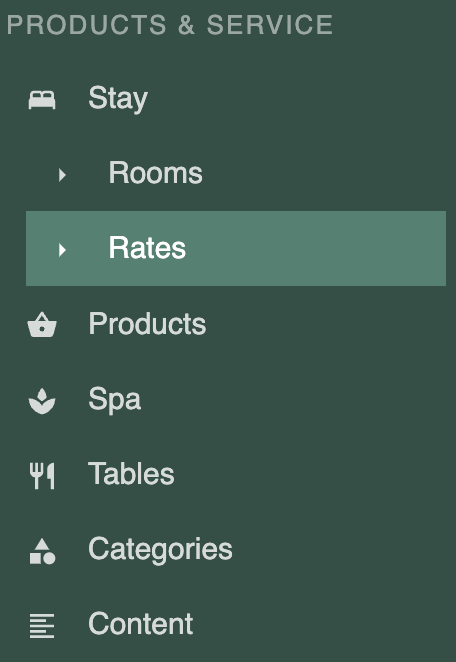The image size is (456, 662).
Task: Click empty area of highlighted Rates row
Action: [316, 248]
